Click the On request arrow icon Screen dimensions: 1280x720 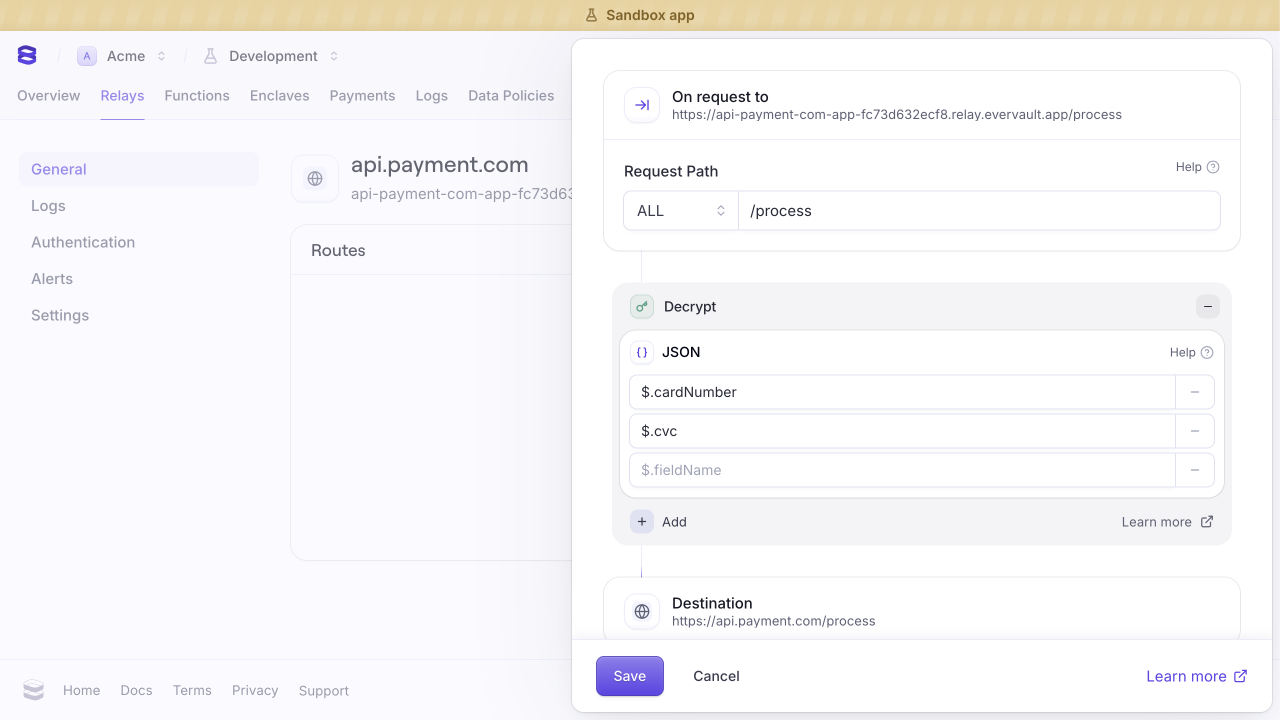pyautogui.click(x=642, y=105)
